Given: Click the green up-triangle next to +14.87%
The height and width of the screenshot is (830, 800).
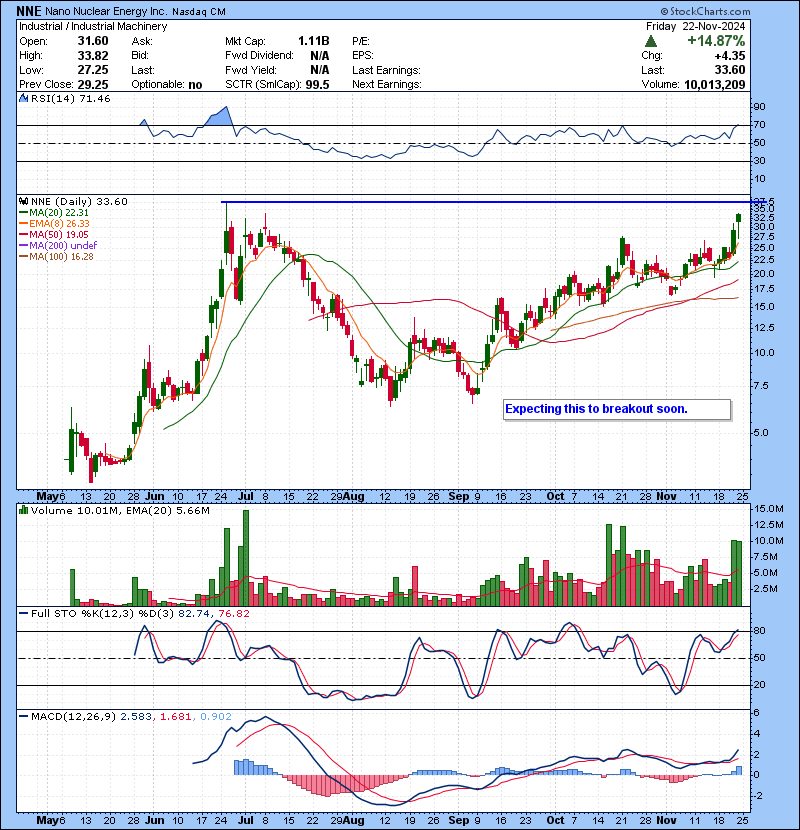Looking at the screenshot, I should pyautogui.click(x=651, y=41).
